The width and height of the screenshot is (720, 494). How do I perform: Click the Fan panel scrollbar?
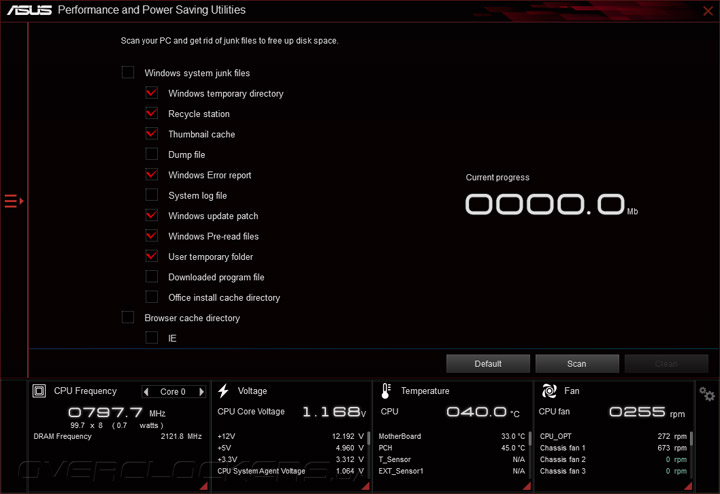pyautogui.click(x=691, y=438)
